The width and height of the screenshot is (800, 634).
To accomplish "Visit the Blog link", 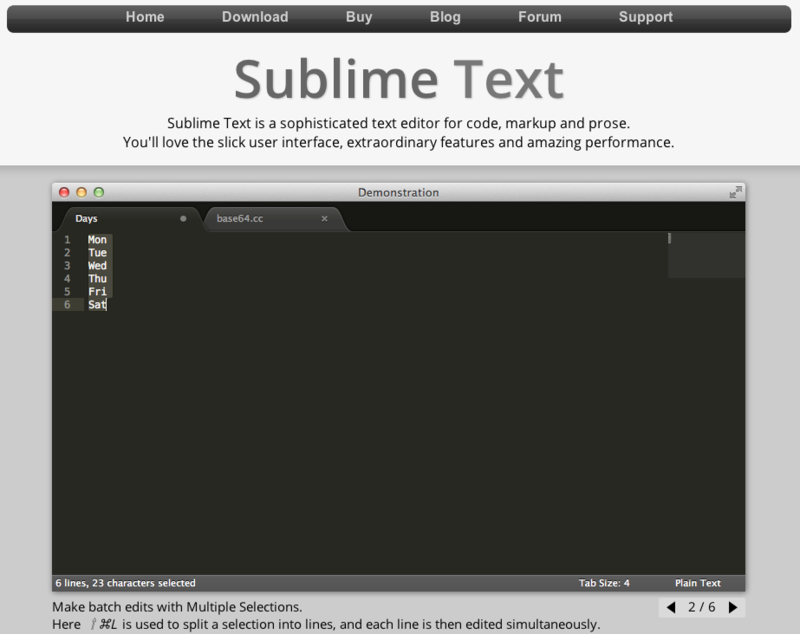I will click(445, 17).
